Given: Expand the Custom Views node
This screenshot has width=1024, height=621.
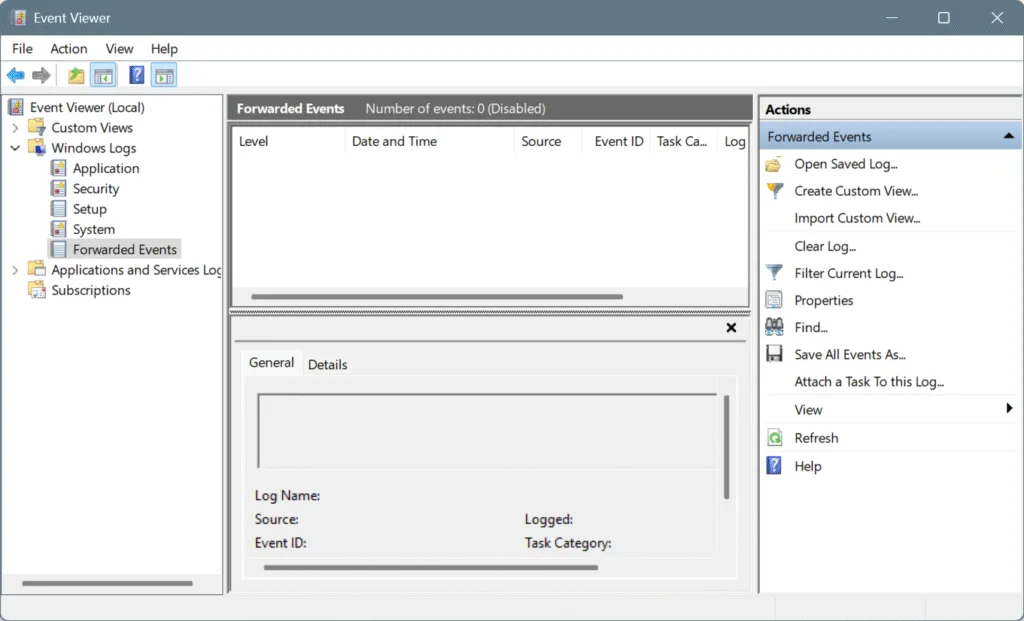Looking at the screenshot, I should click(x=14, y=127).
